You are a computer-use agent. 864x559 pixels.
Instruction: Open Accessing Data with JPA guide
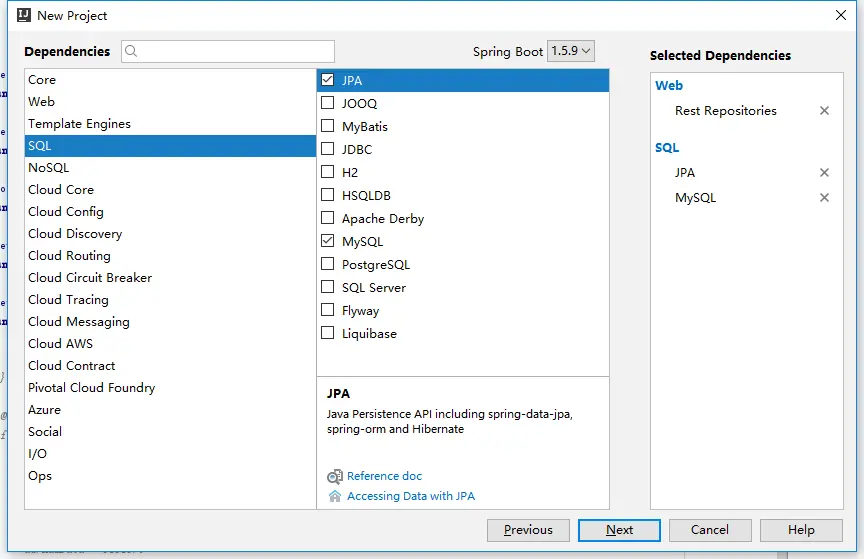tap(411, 496)
